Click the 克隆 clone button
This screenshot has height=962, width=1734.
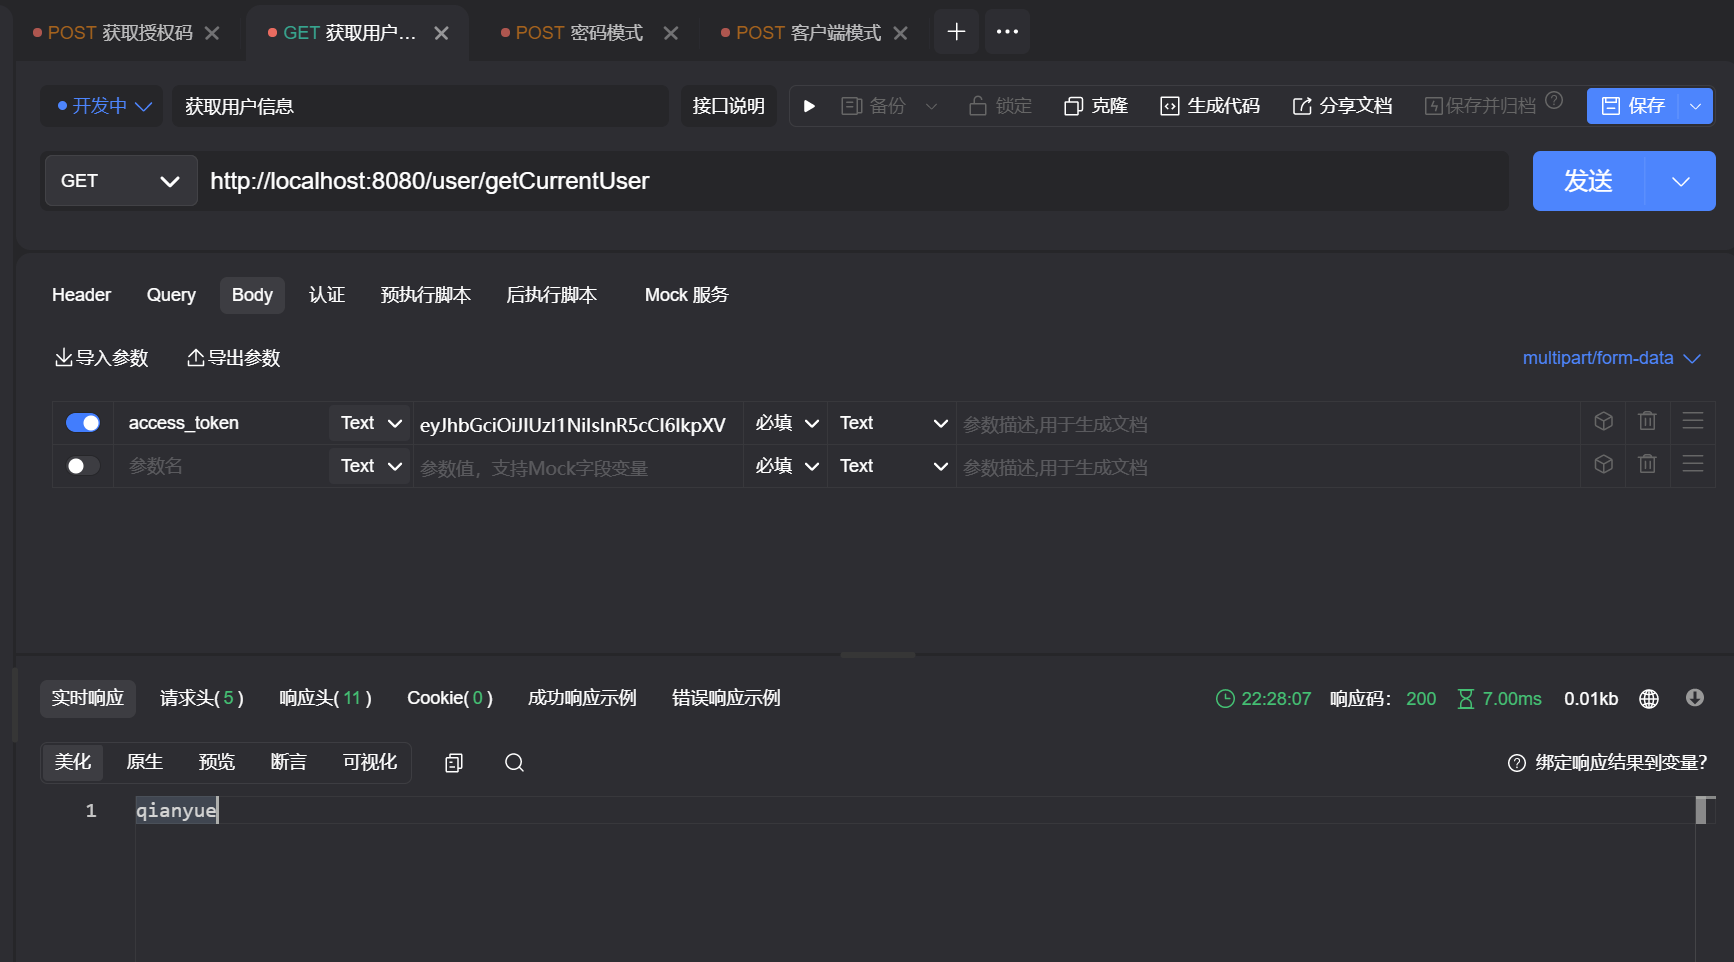pyautogui.click(x=1095, y=106)
